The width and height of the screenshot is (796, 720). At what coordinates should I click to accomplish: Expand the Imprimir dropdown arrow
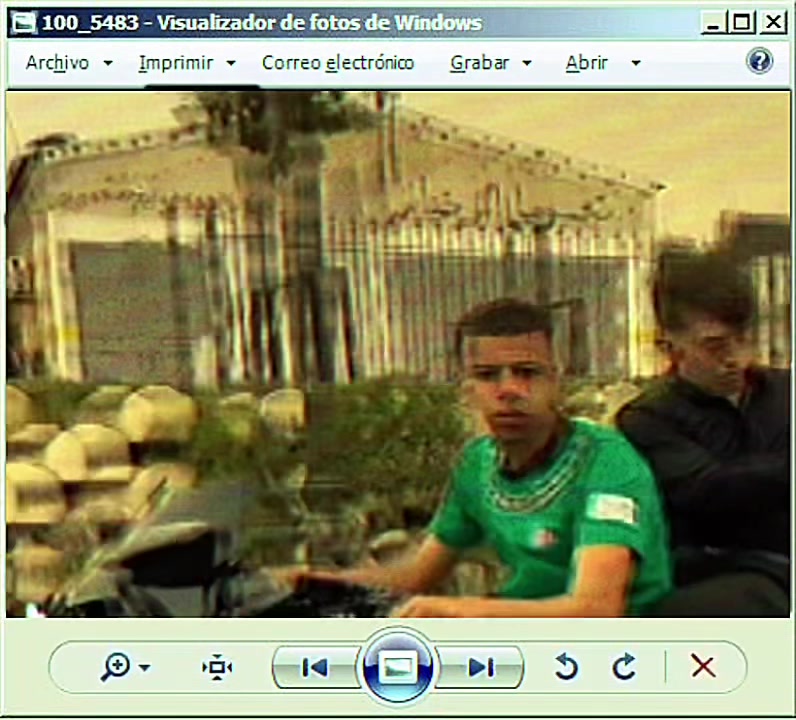pos(231,63)
